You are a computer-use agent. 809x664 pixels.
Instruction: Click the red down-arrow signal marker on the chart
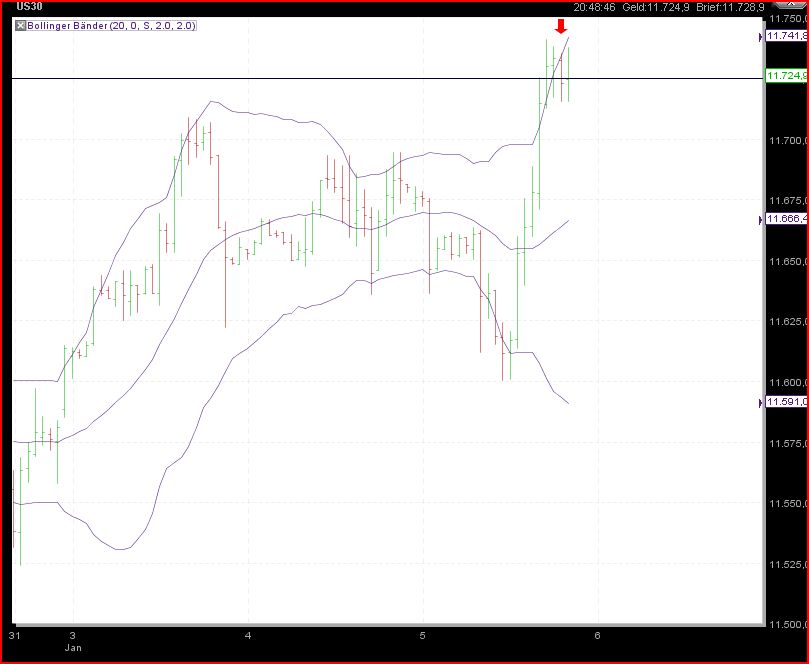[561, 25]
